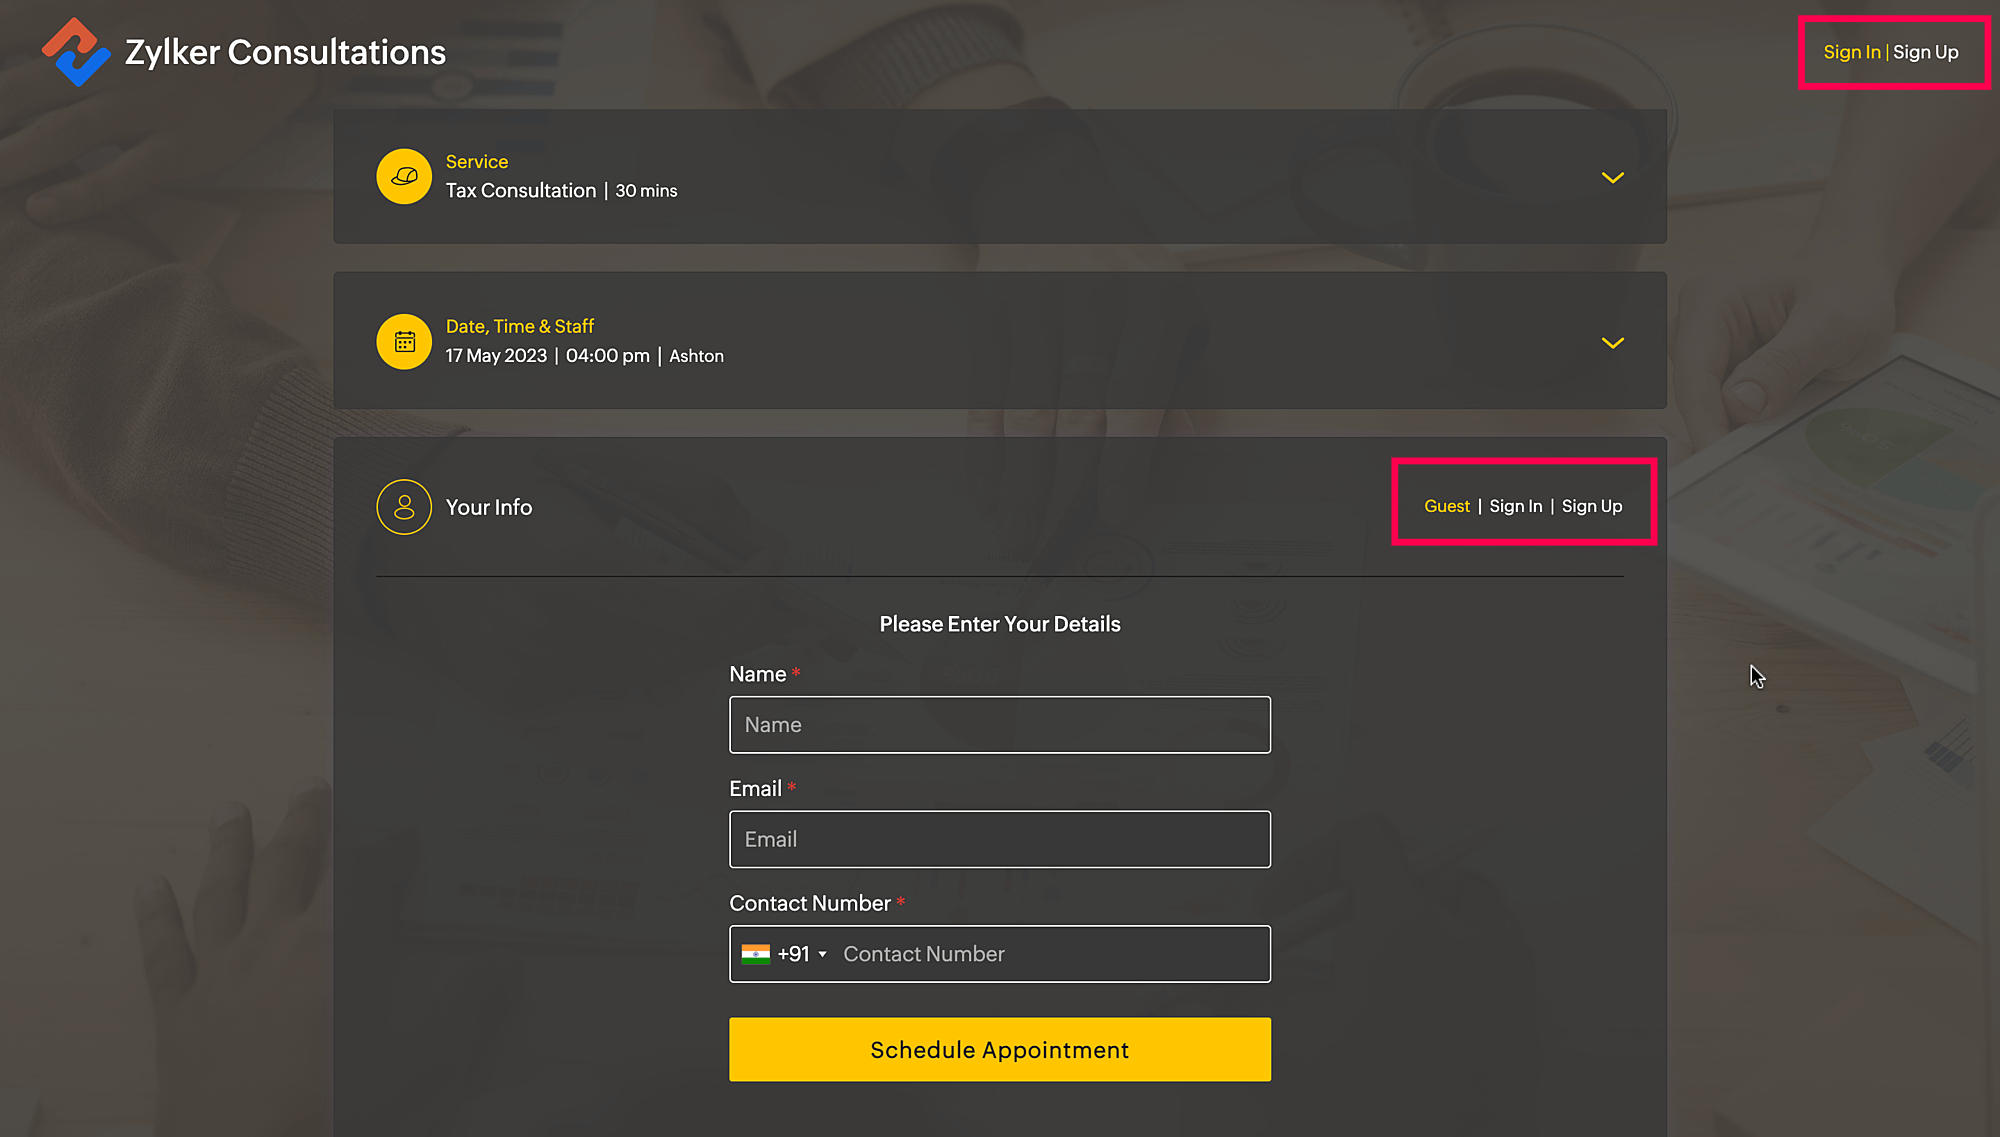Click the Contact Number input field
Screen dimensions: 2000x1137
(1050, 954)
